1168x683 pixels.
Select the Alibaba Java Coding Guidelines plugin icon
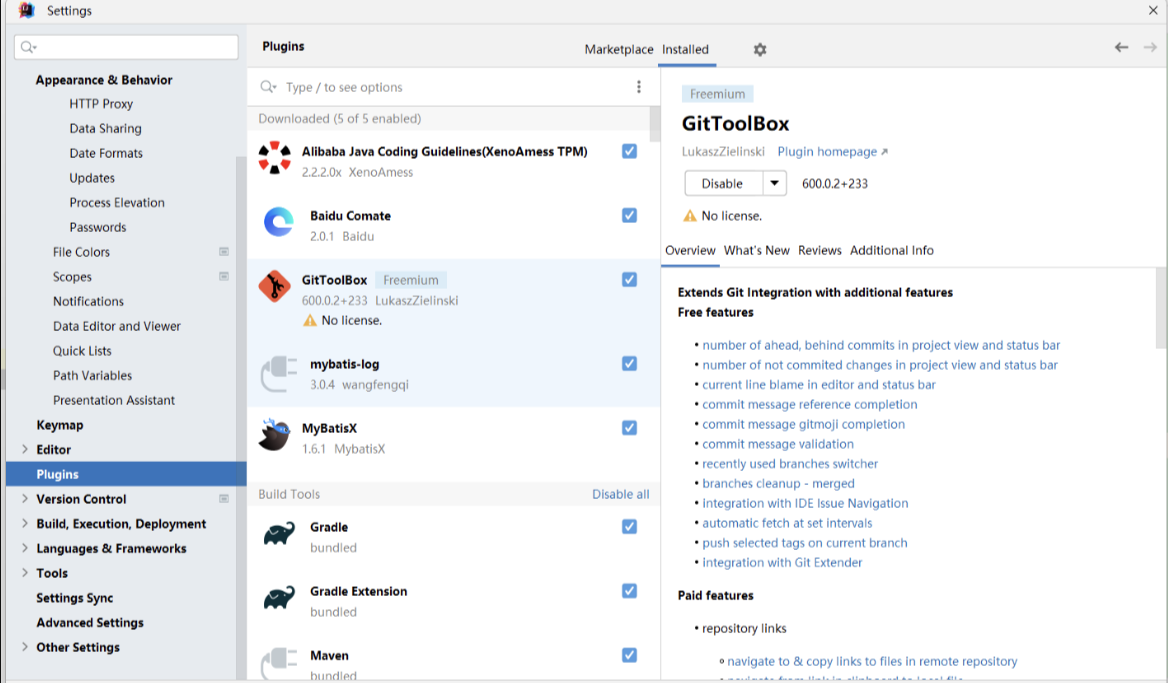[275, 159]
